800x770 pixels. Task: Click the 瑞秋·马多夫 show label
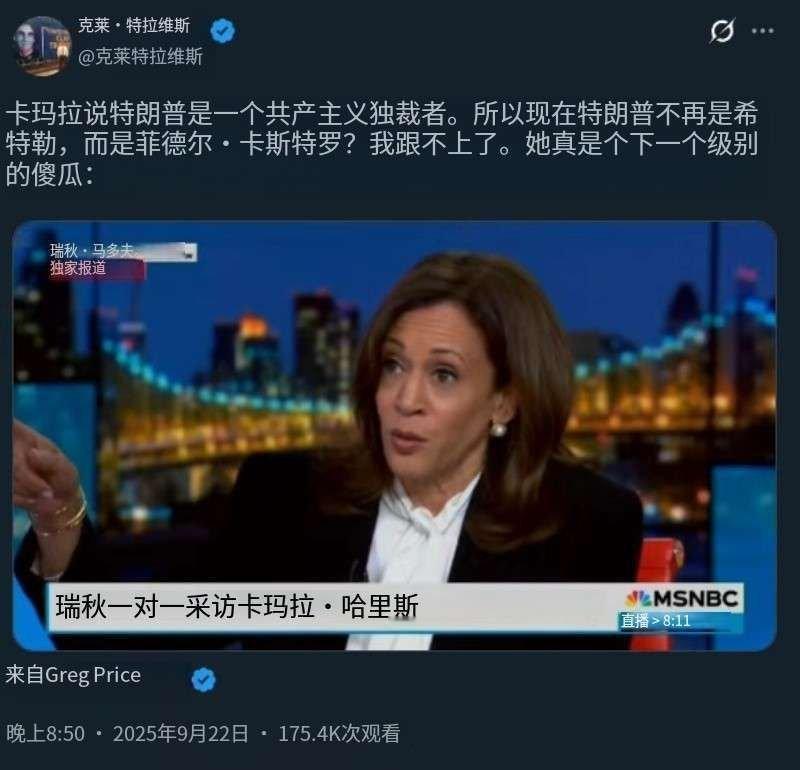point(91,251)
